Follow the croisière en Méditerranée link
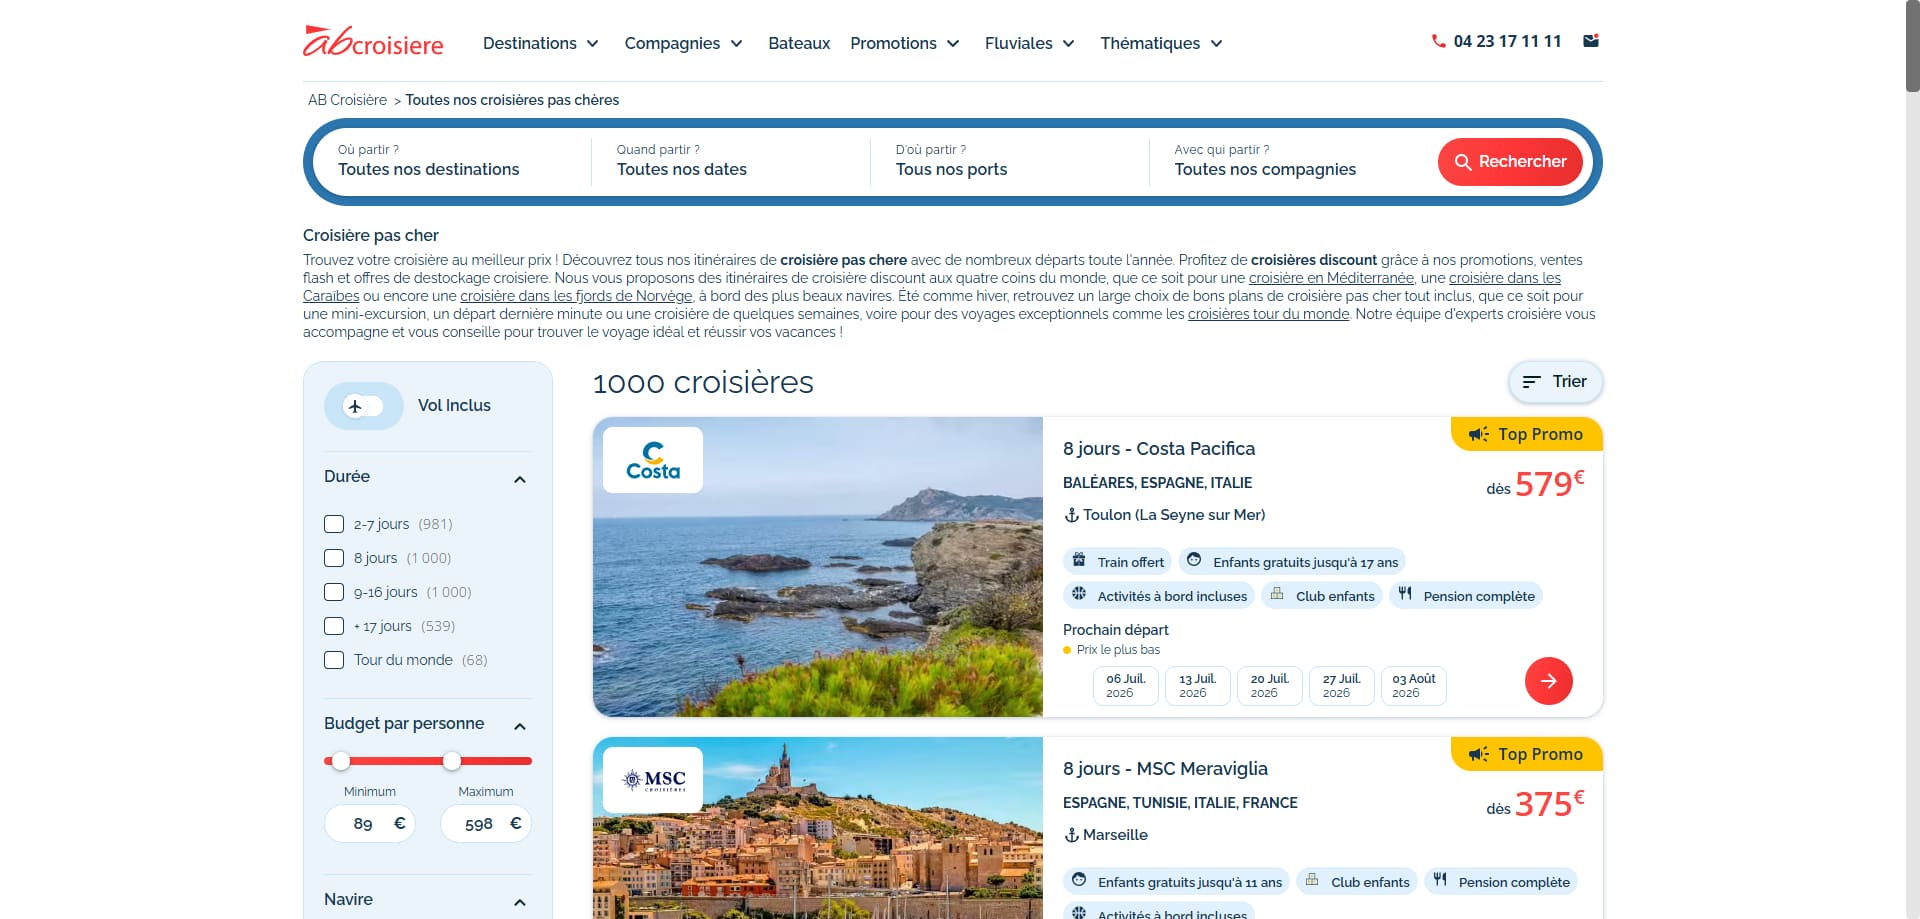Viewport: 1920px width, 919px height. click(x=1331, y=278)
